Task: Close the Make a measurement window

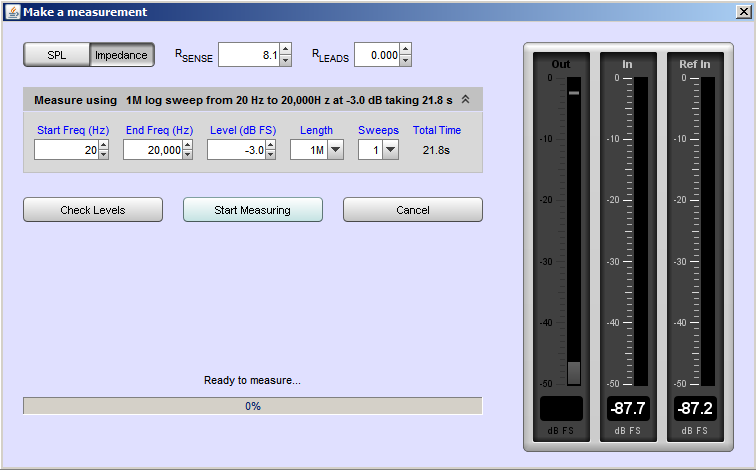Action: 744,12
